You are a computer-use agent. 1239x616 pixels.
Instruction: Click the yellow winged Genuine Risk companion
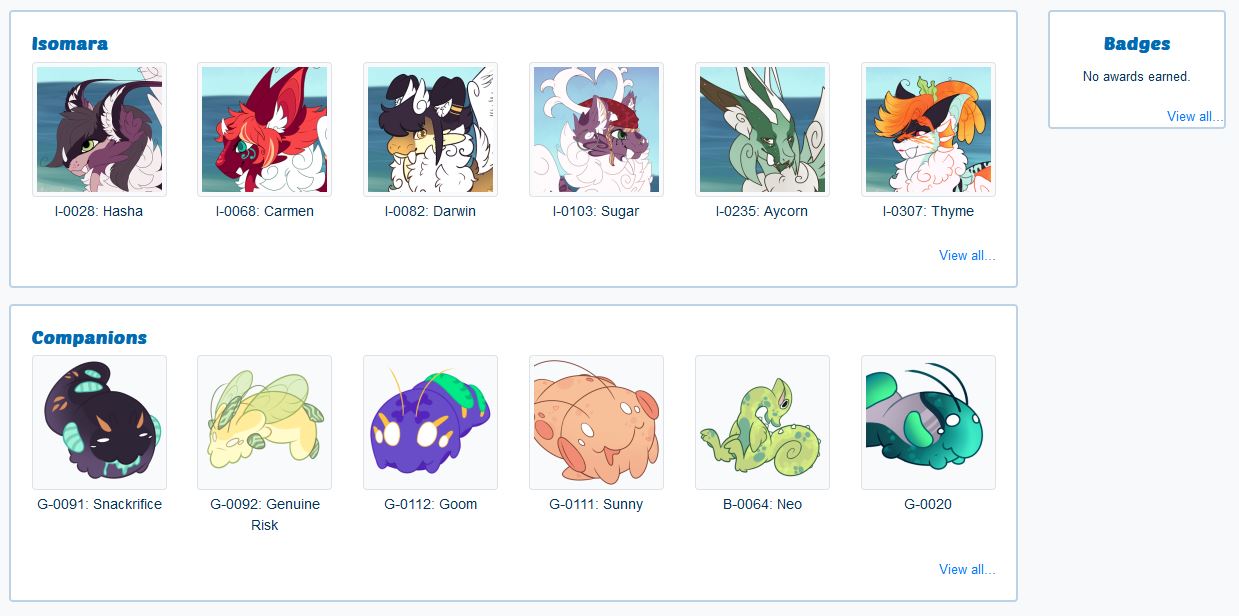pos(265,422)
